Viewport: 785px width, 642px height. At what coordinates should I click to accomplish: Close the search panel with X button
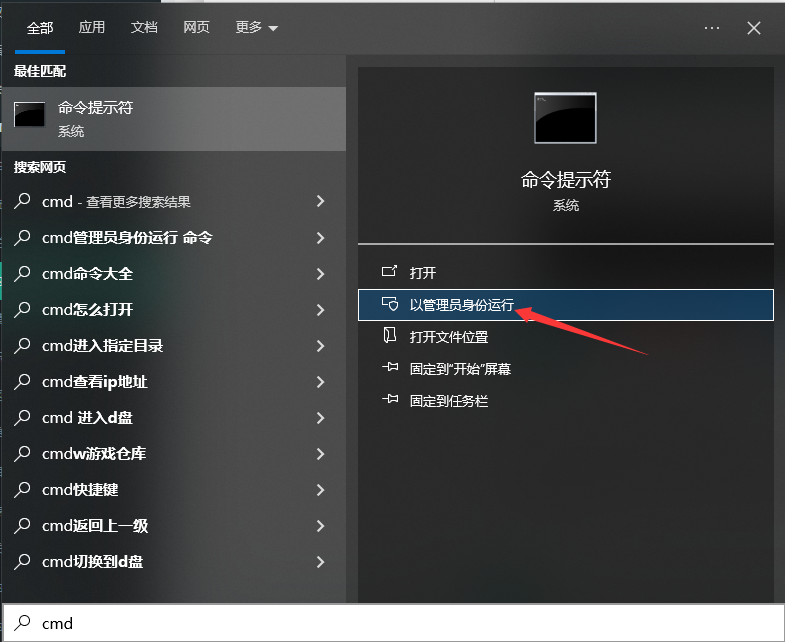tap(754, 28)
